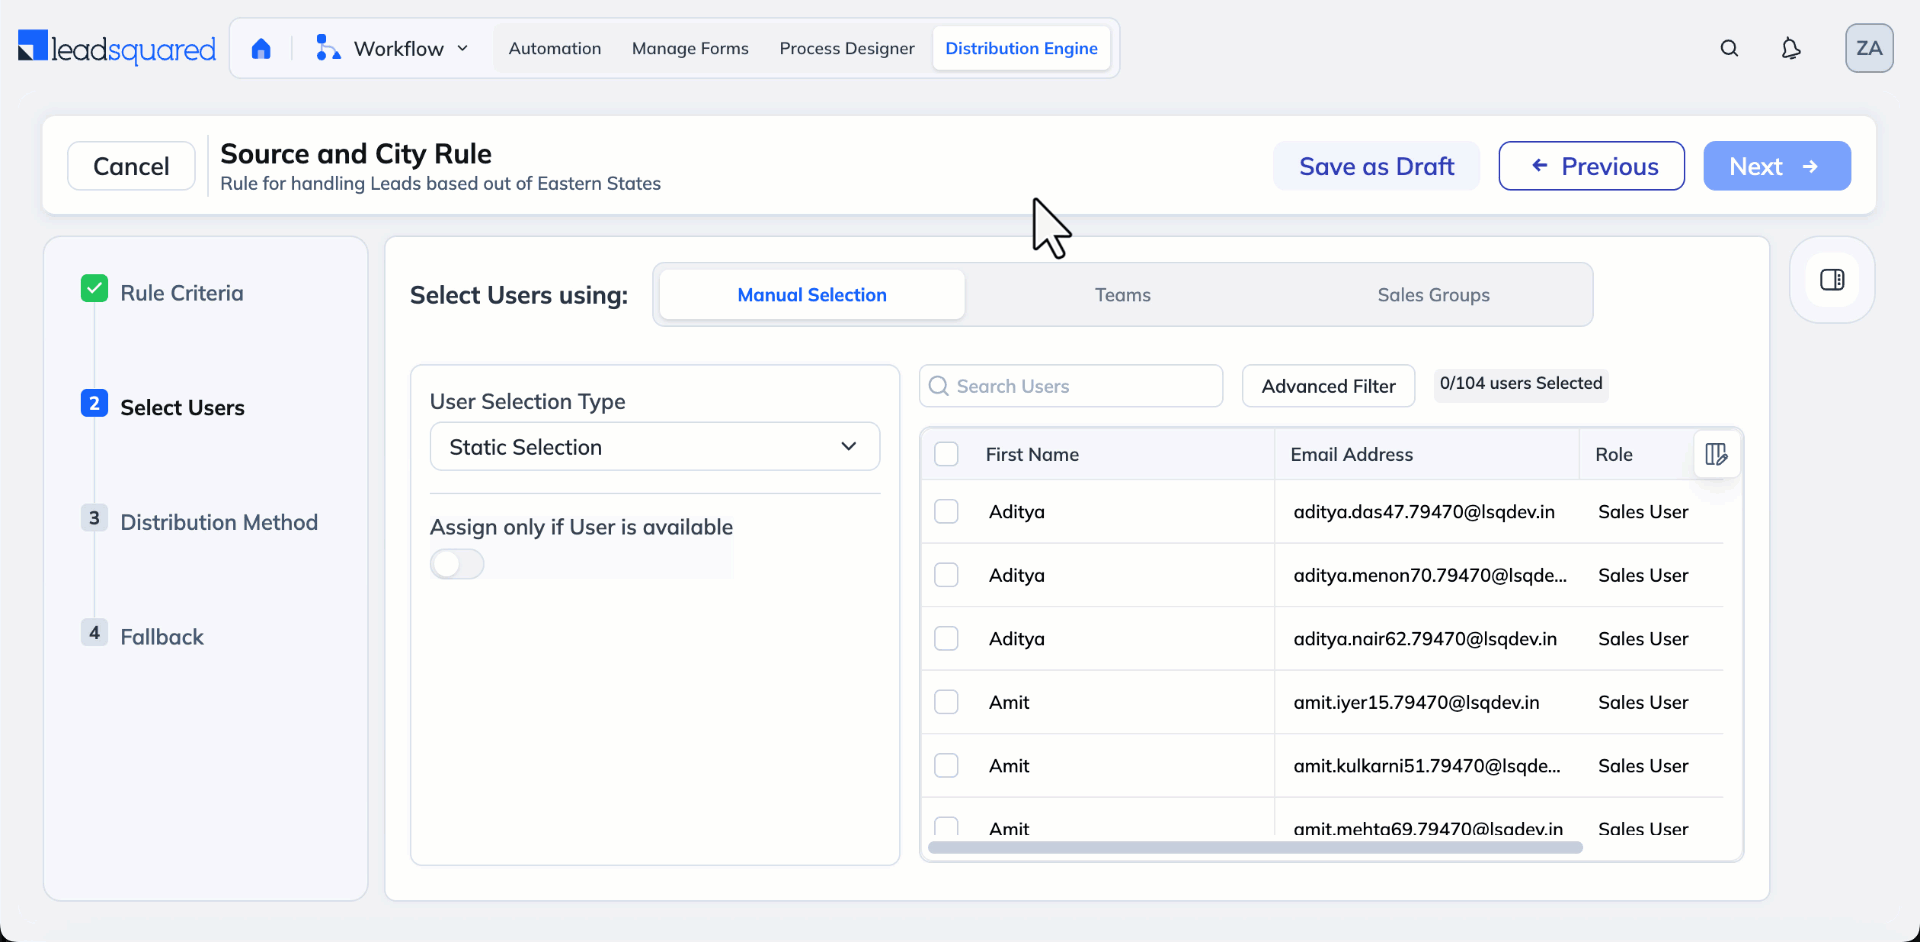1920x942 pixels.
Task: Switch to Manual Selection tab
Action: point(812,295)
